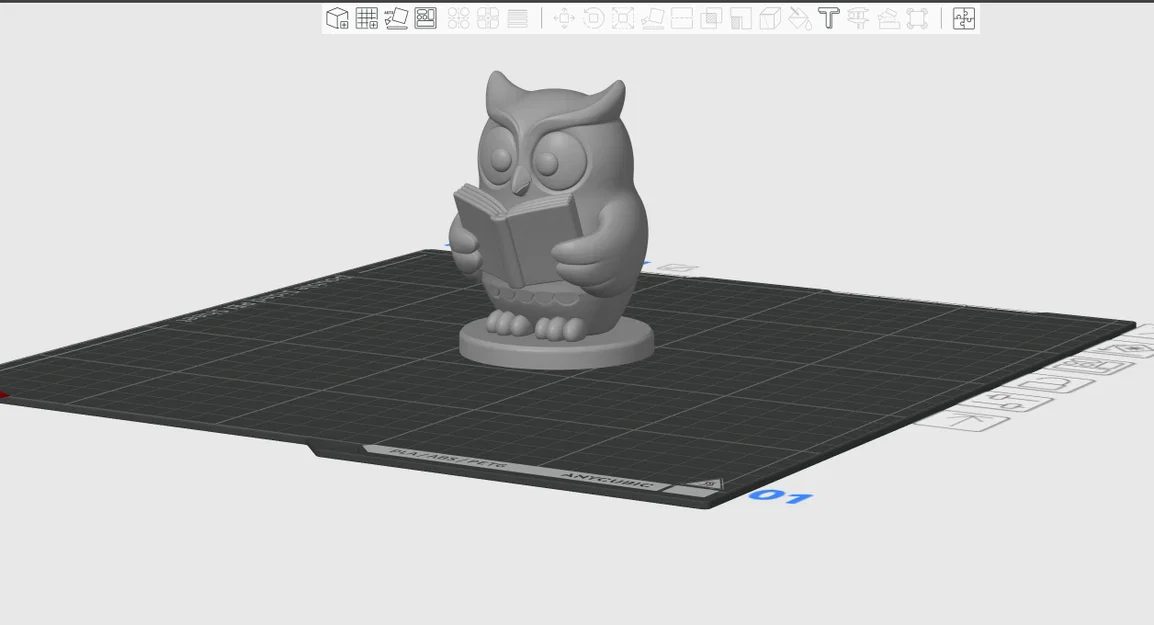Screen dimensions: 1154x625
Task: Run Auto orient from the toolbar
Action: click(x=396, y=18)
